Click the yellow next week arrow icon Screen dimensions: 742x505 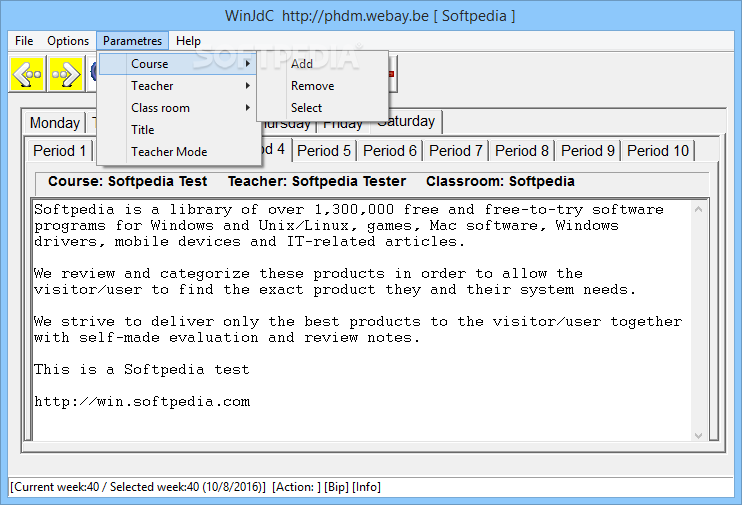pos(66,74)
